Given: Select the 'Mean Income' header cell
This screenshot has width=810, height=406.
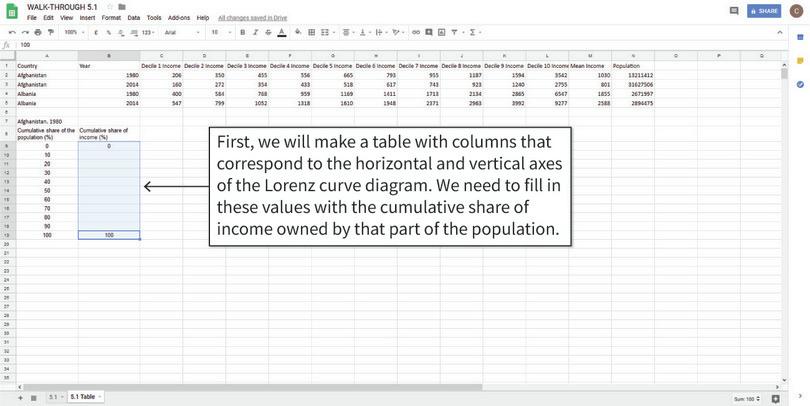Looking at the screenshot, I should 590,66.
